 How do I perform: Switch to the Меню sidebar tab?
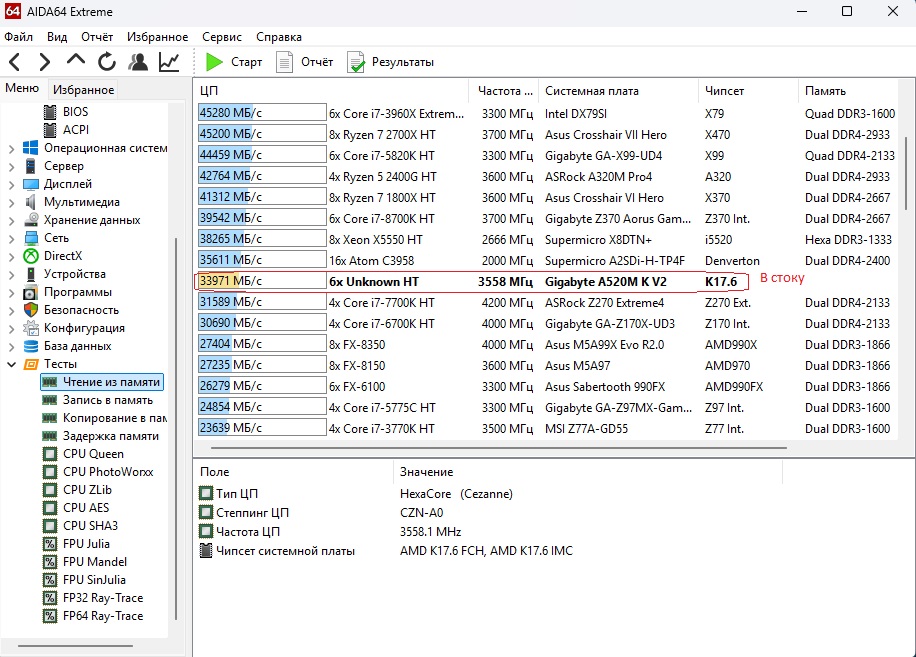(x=22, y=88)
